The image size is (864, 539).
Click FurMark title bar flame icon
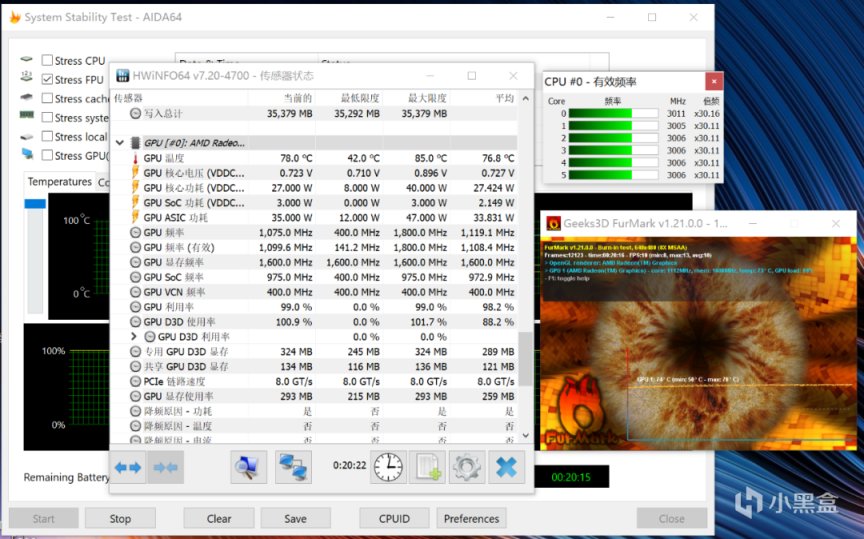(553, 224)
